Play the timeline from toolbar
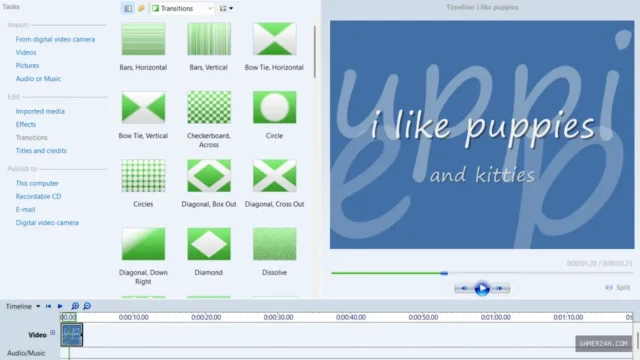The image size is (640, 360). pos(60,306)
